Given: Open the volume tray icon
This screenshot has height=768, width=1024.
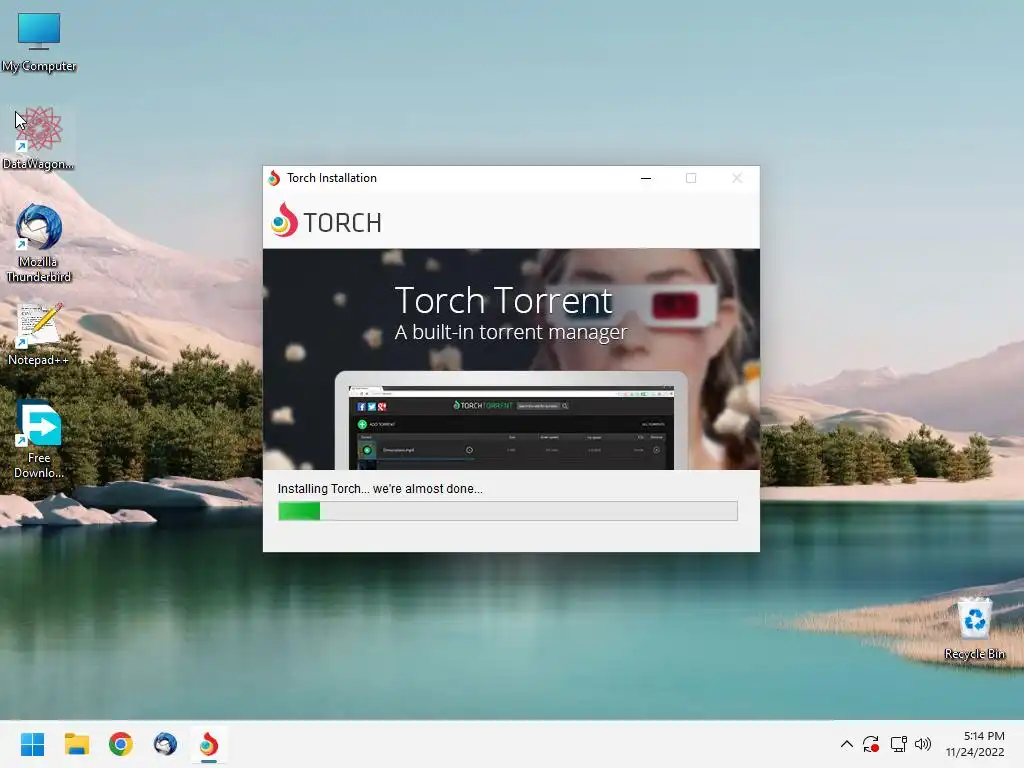Looking at the screenshot, I should (923, 744).
